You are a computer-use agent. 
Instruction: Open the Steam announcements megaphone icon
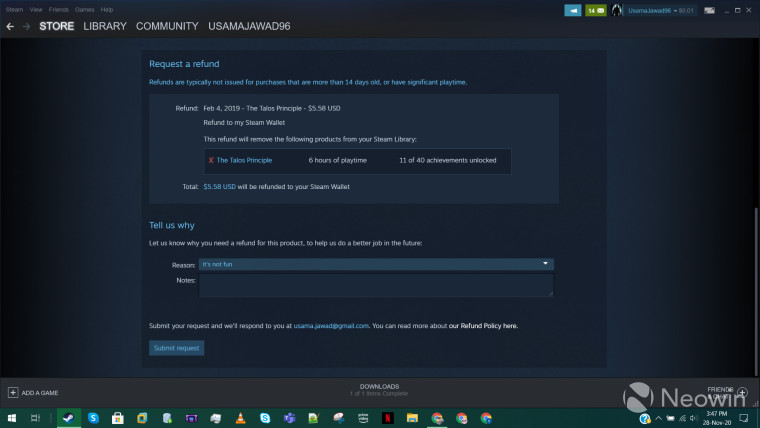[x=573, y=10]
